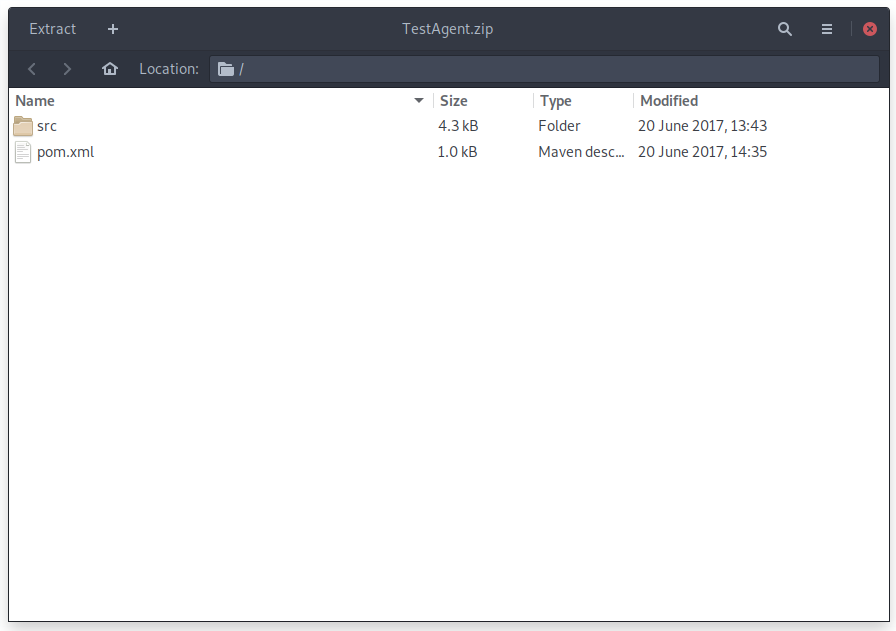Select the pom.xml file icon
896x631 pixels.
pyautogui.click(x=23, y=152)
